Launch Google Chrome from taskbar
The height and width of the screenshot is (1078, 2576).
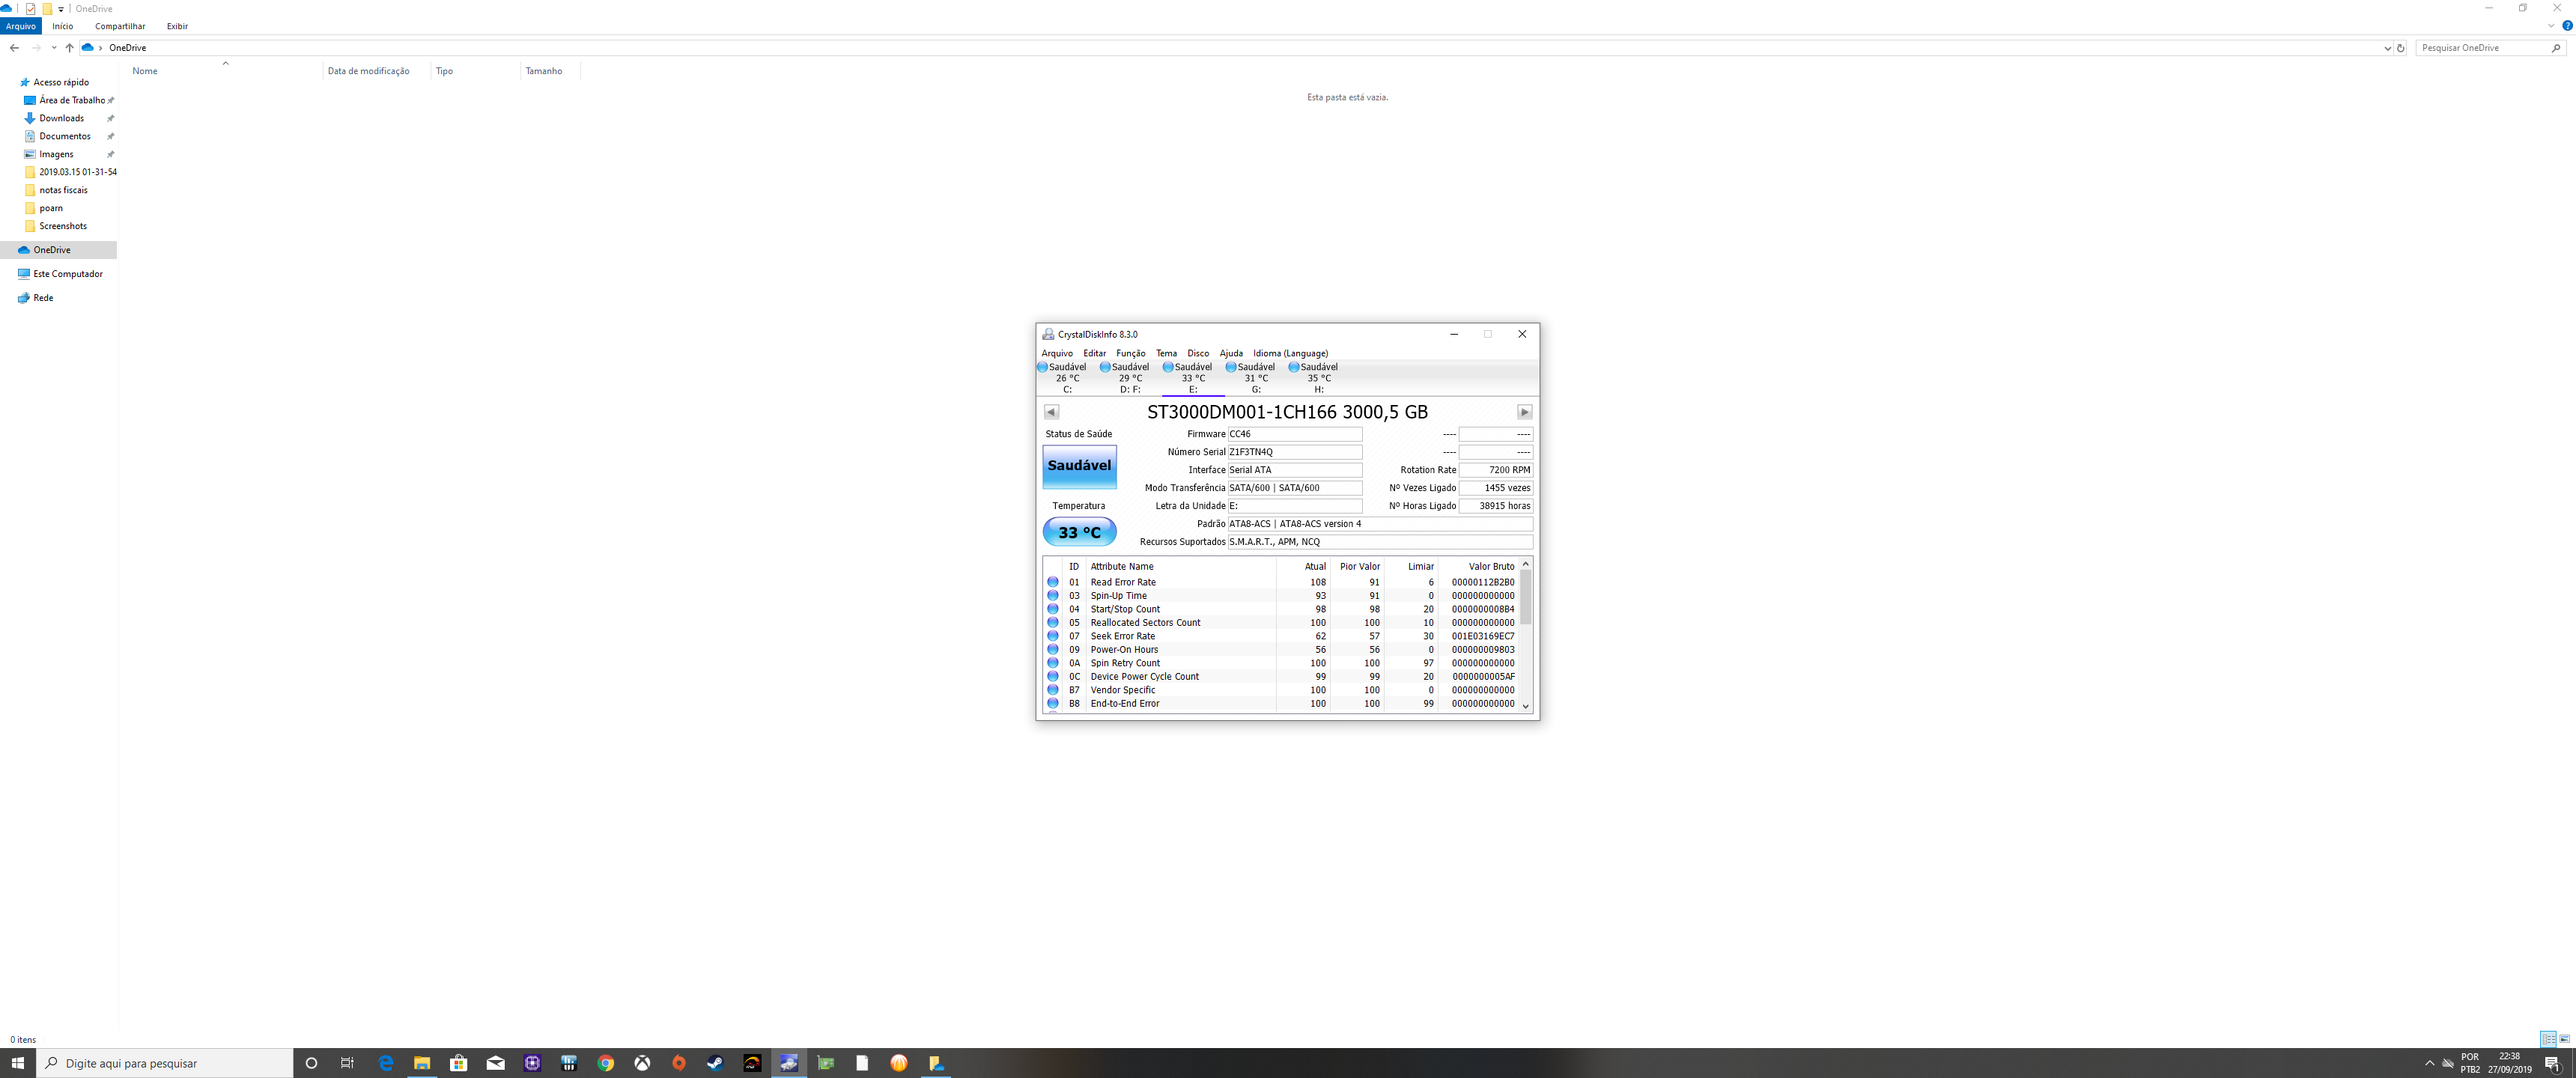point(605,1063)
